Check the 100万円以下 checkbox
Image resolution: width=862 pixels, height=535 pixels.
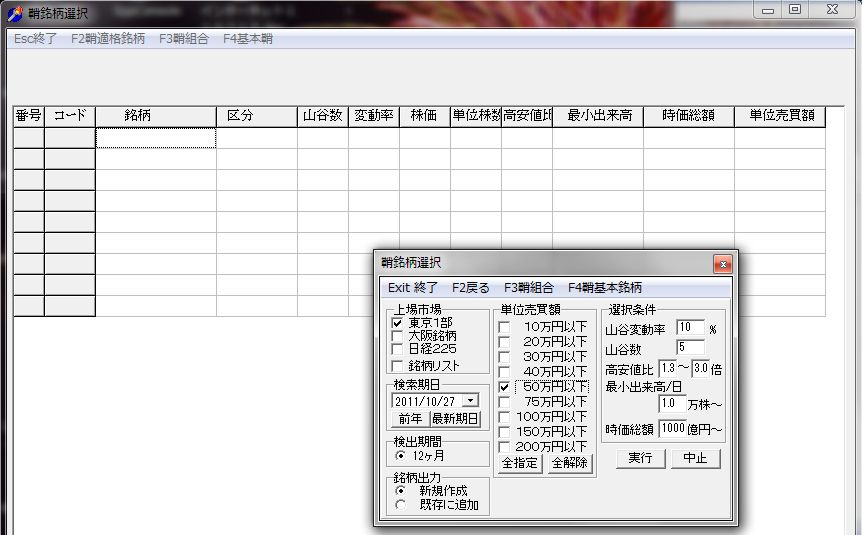(x=504, y=417)
